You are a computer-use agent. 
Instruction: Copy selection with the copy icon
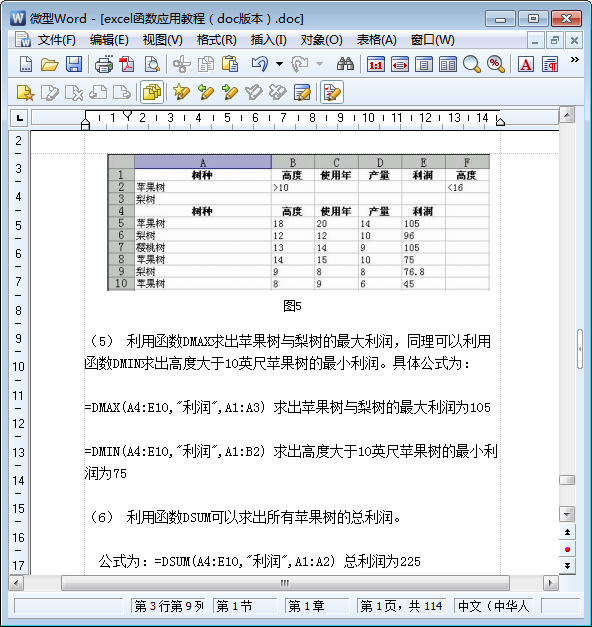[x=206, y=64]
